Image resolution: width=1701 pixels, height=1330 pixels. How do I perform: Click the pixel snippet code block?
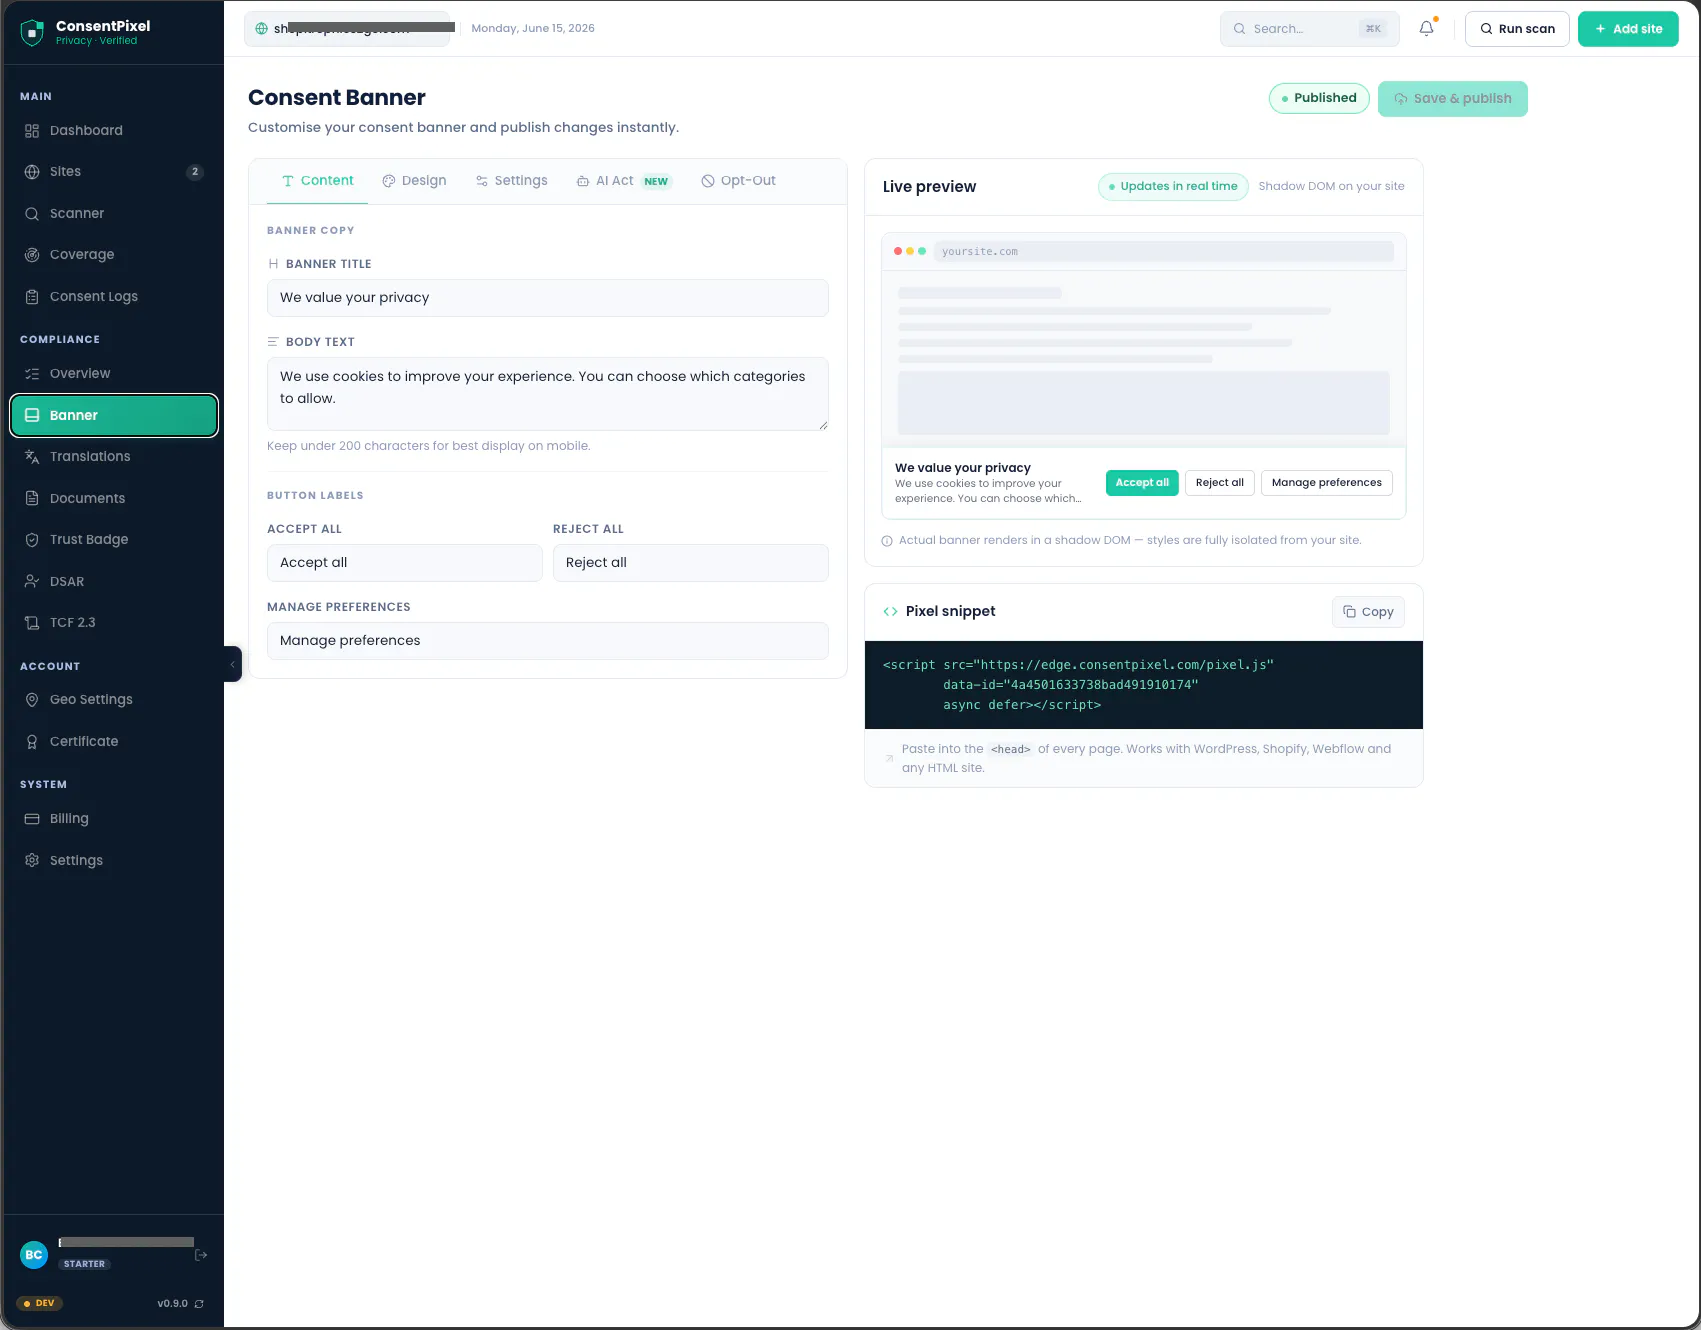coord(1144,685)
